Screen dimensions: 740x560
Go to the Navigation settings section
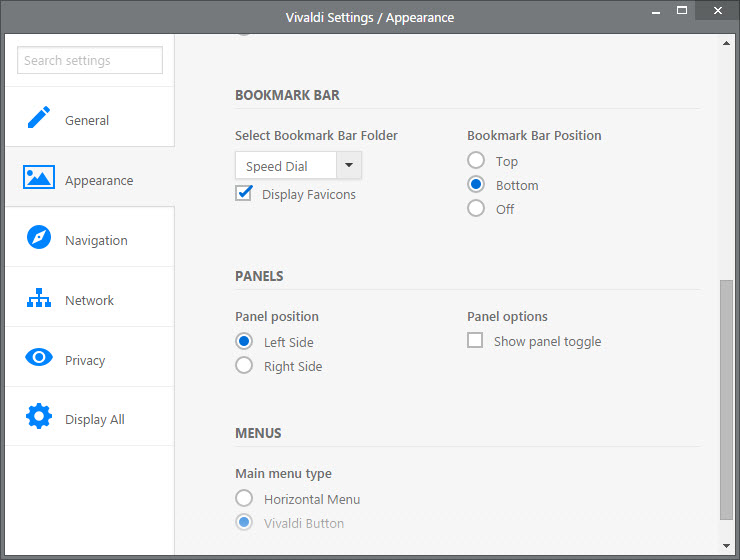(x=90, y=236)
